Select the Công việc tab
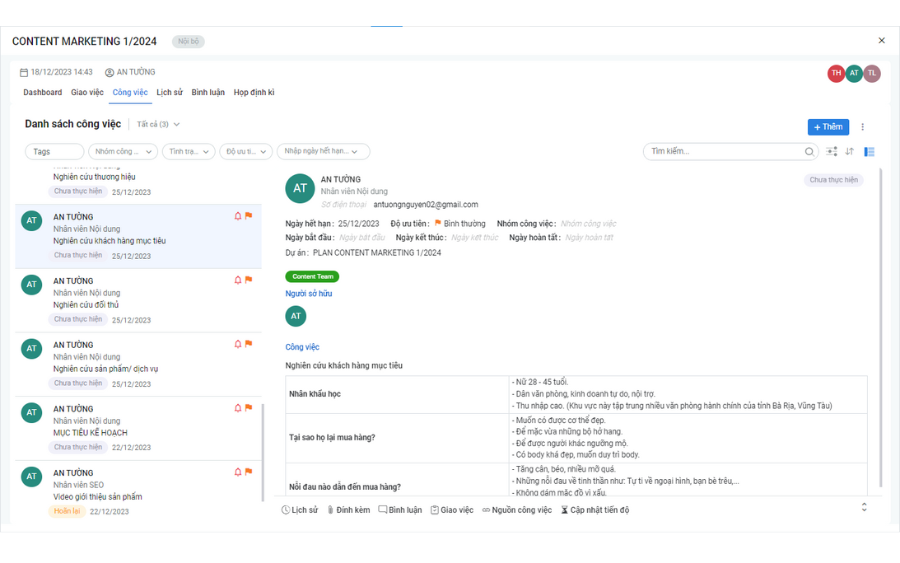 click(130, 92)
